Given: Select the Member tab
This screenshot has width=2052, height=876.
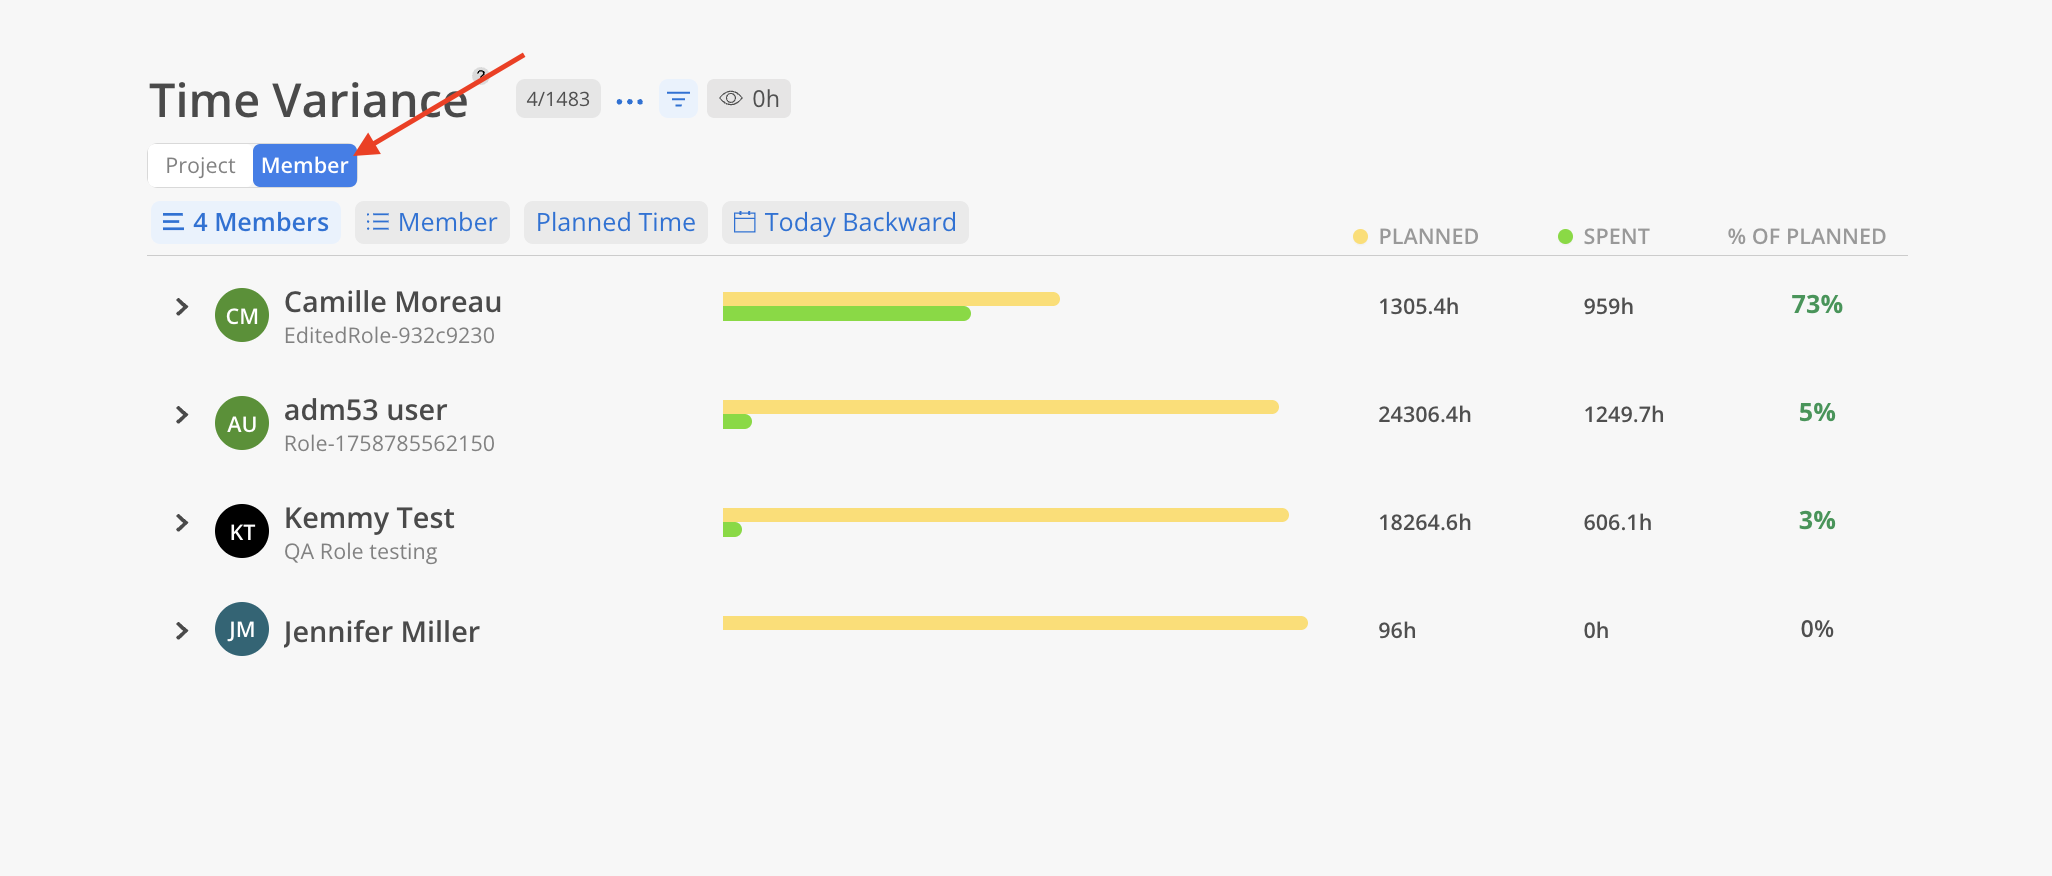Looking at the screenshot, I should (x=305, y=166).
